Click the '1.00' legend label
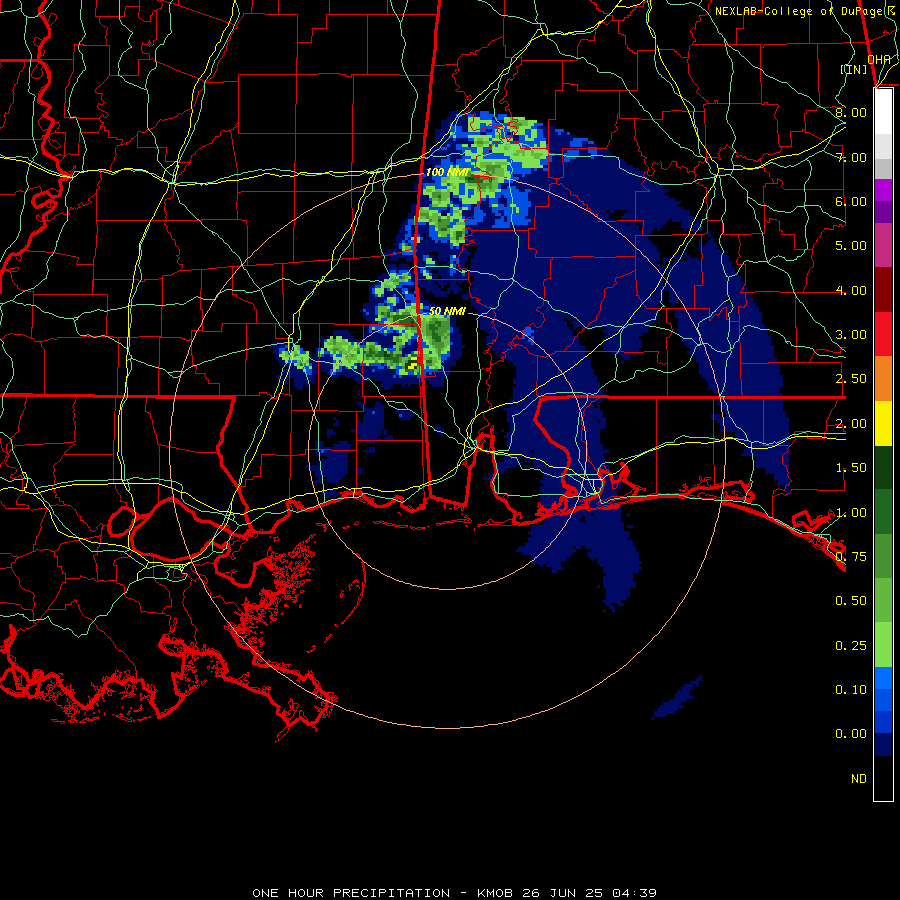 click(x=851, y=513)
